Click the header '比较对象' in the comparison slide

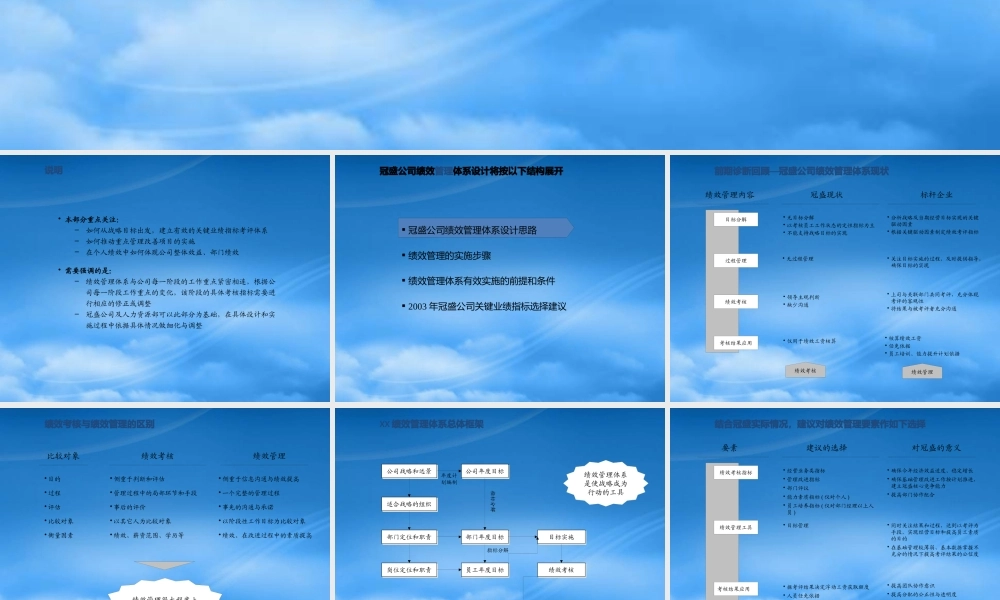click(x=63, y=457)
